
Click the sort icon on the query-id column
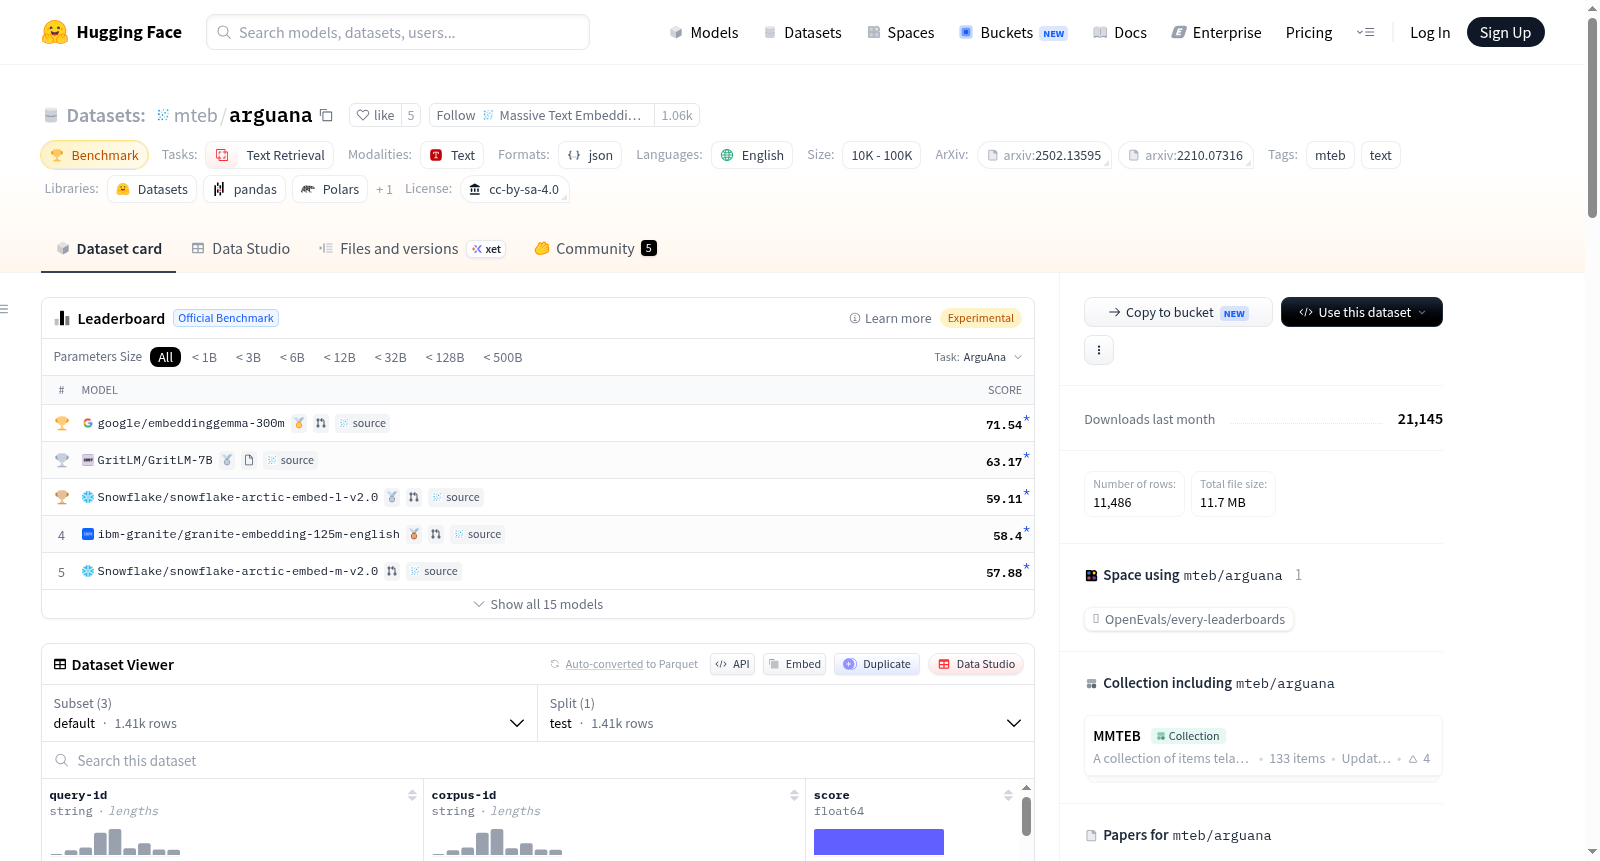(x=412, y=795)
